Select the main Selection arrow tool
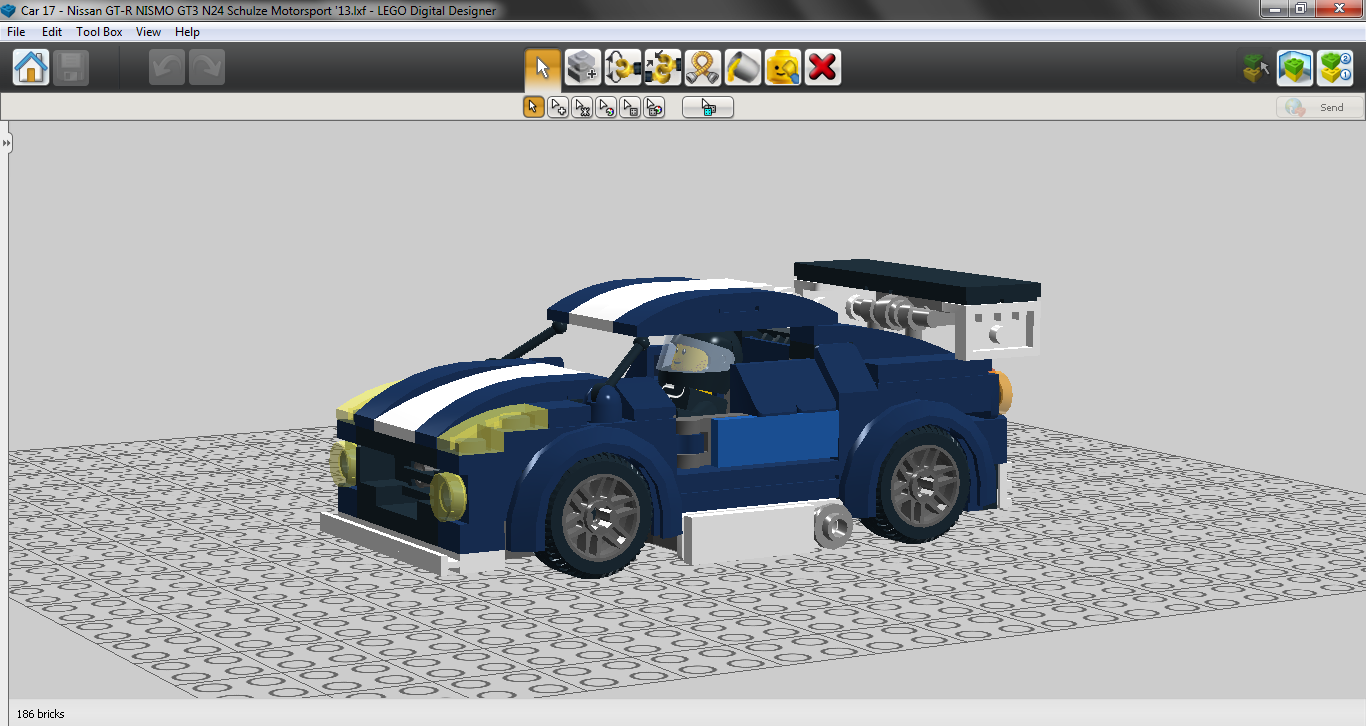The image size is (1366, 726). [x=543, y=68]
